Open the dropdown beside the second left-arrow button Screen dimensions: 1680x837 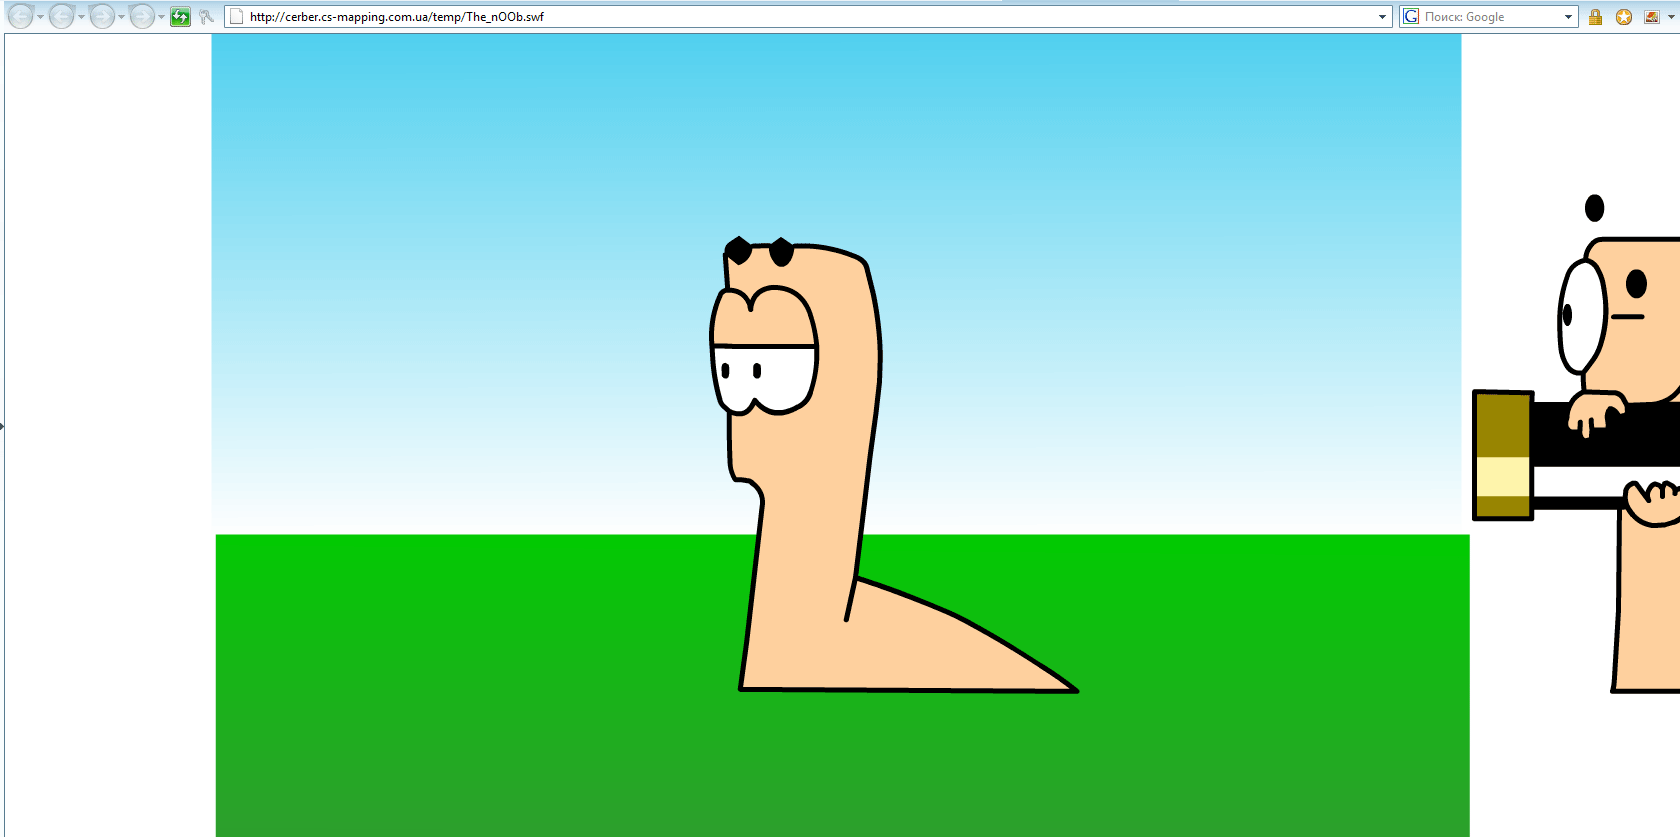[81, 17]
